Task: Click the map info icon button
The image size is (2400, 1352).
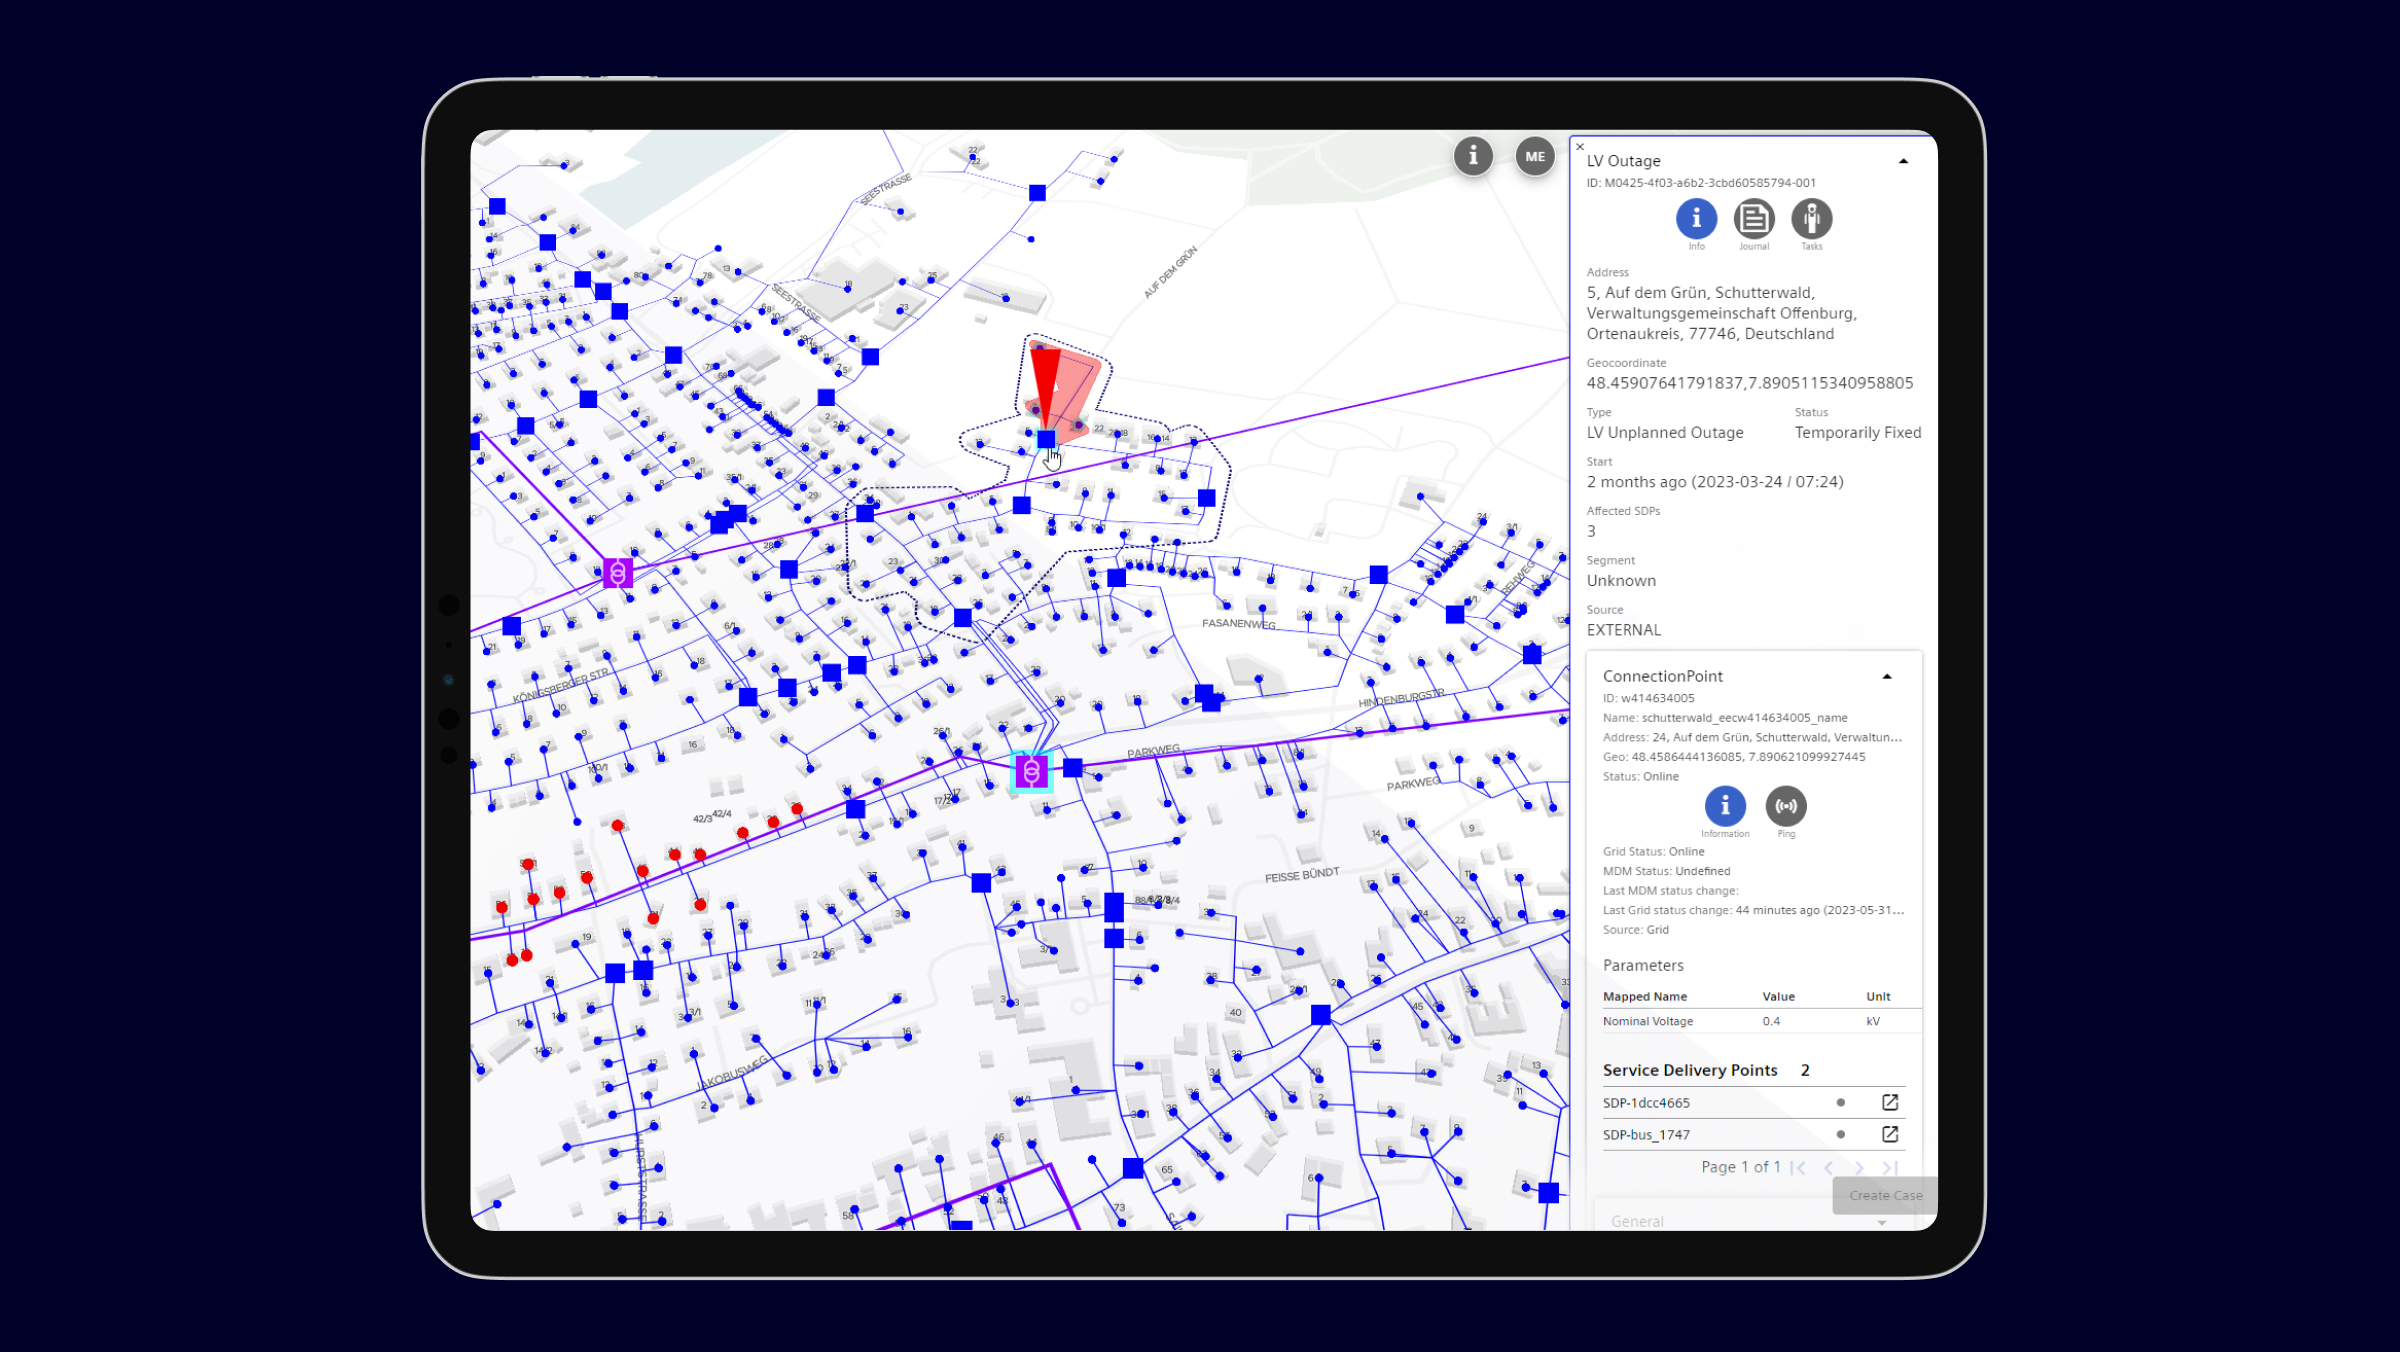Action: (x=1472, y=156)
